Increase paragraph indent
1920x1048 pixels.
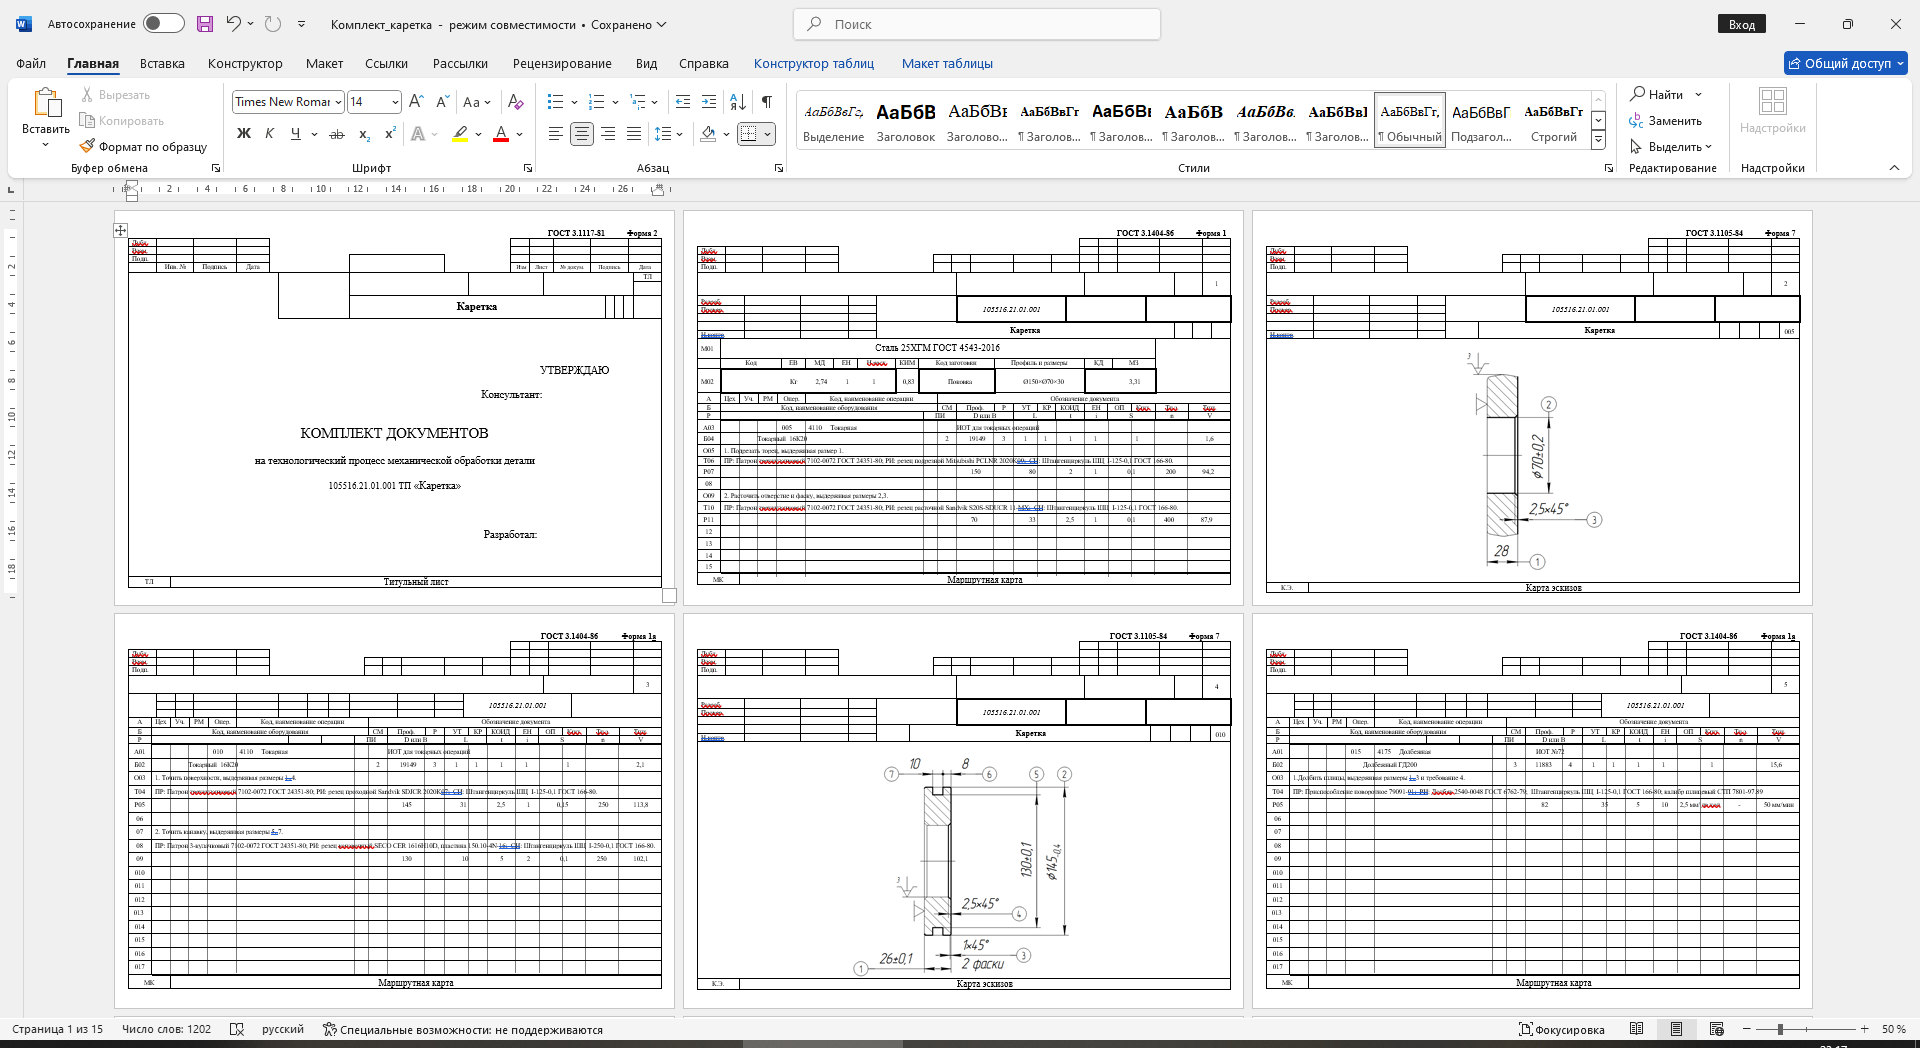(x=709, y=102)
